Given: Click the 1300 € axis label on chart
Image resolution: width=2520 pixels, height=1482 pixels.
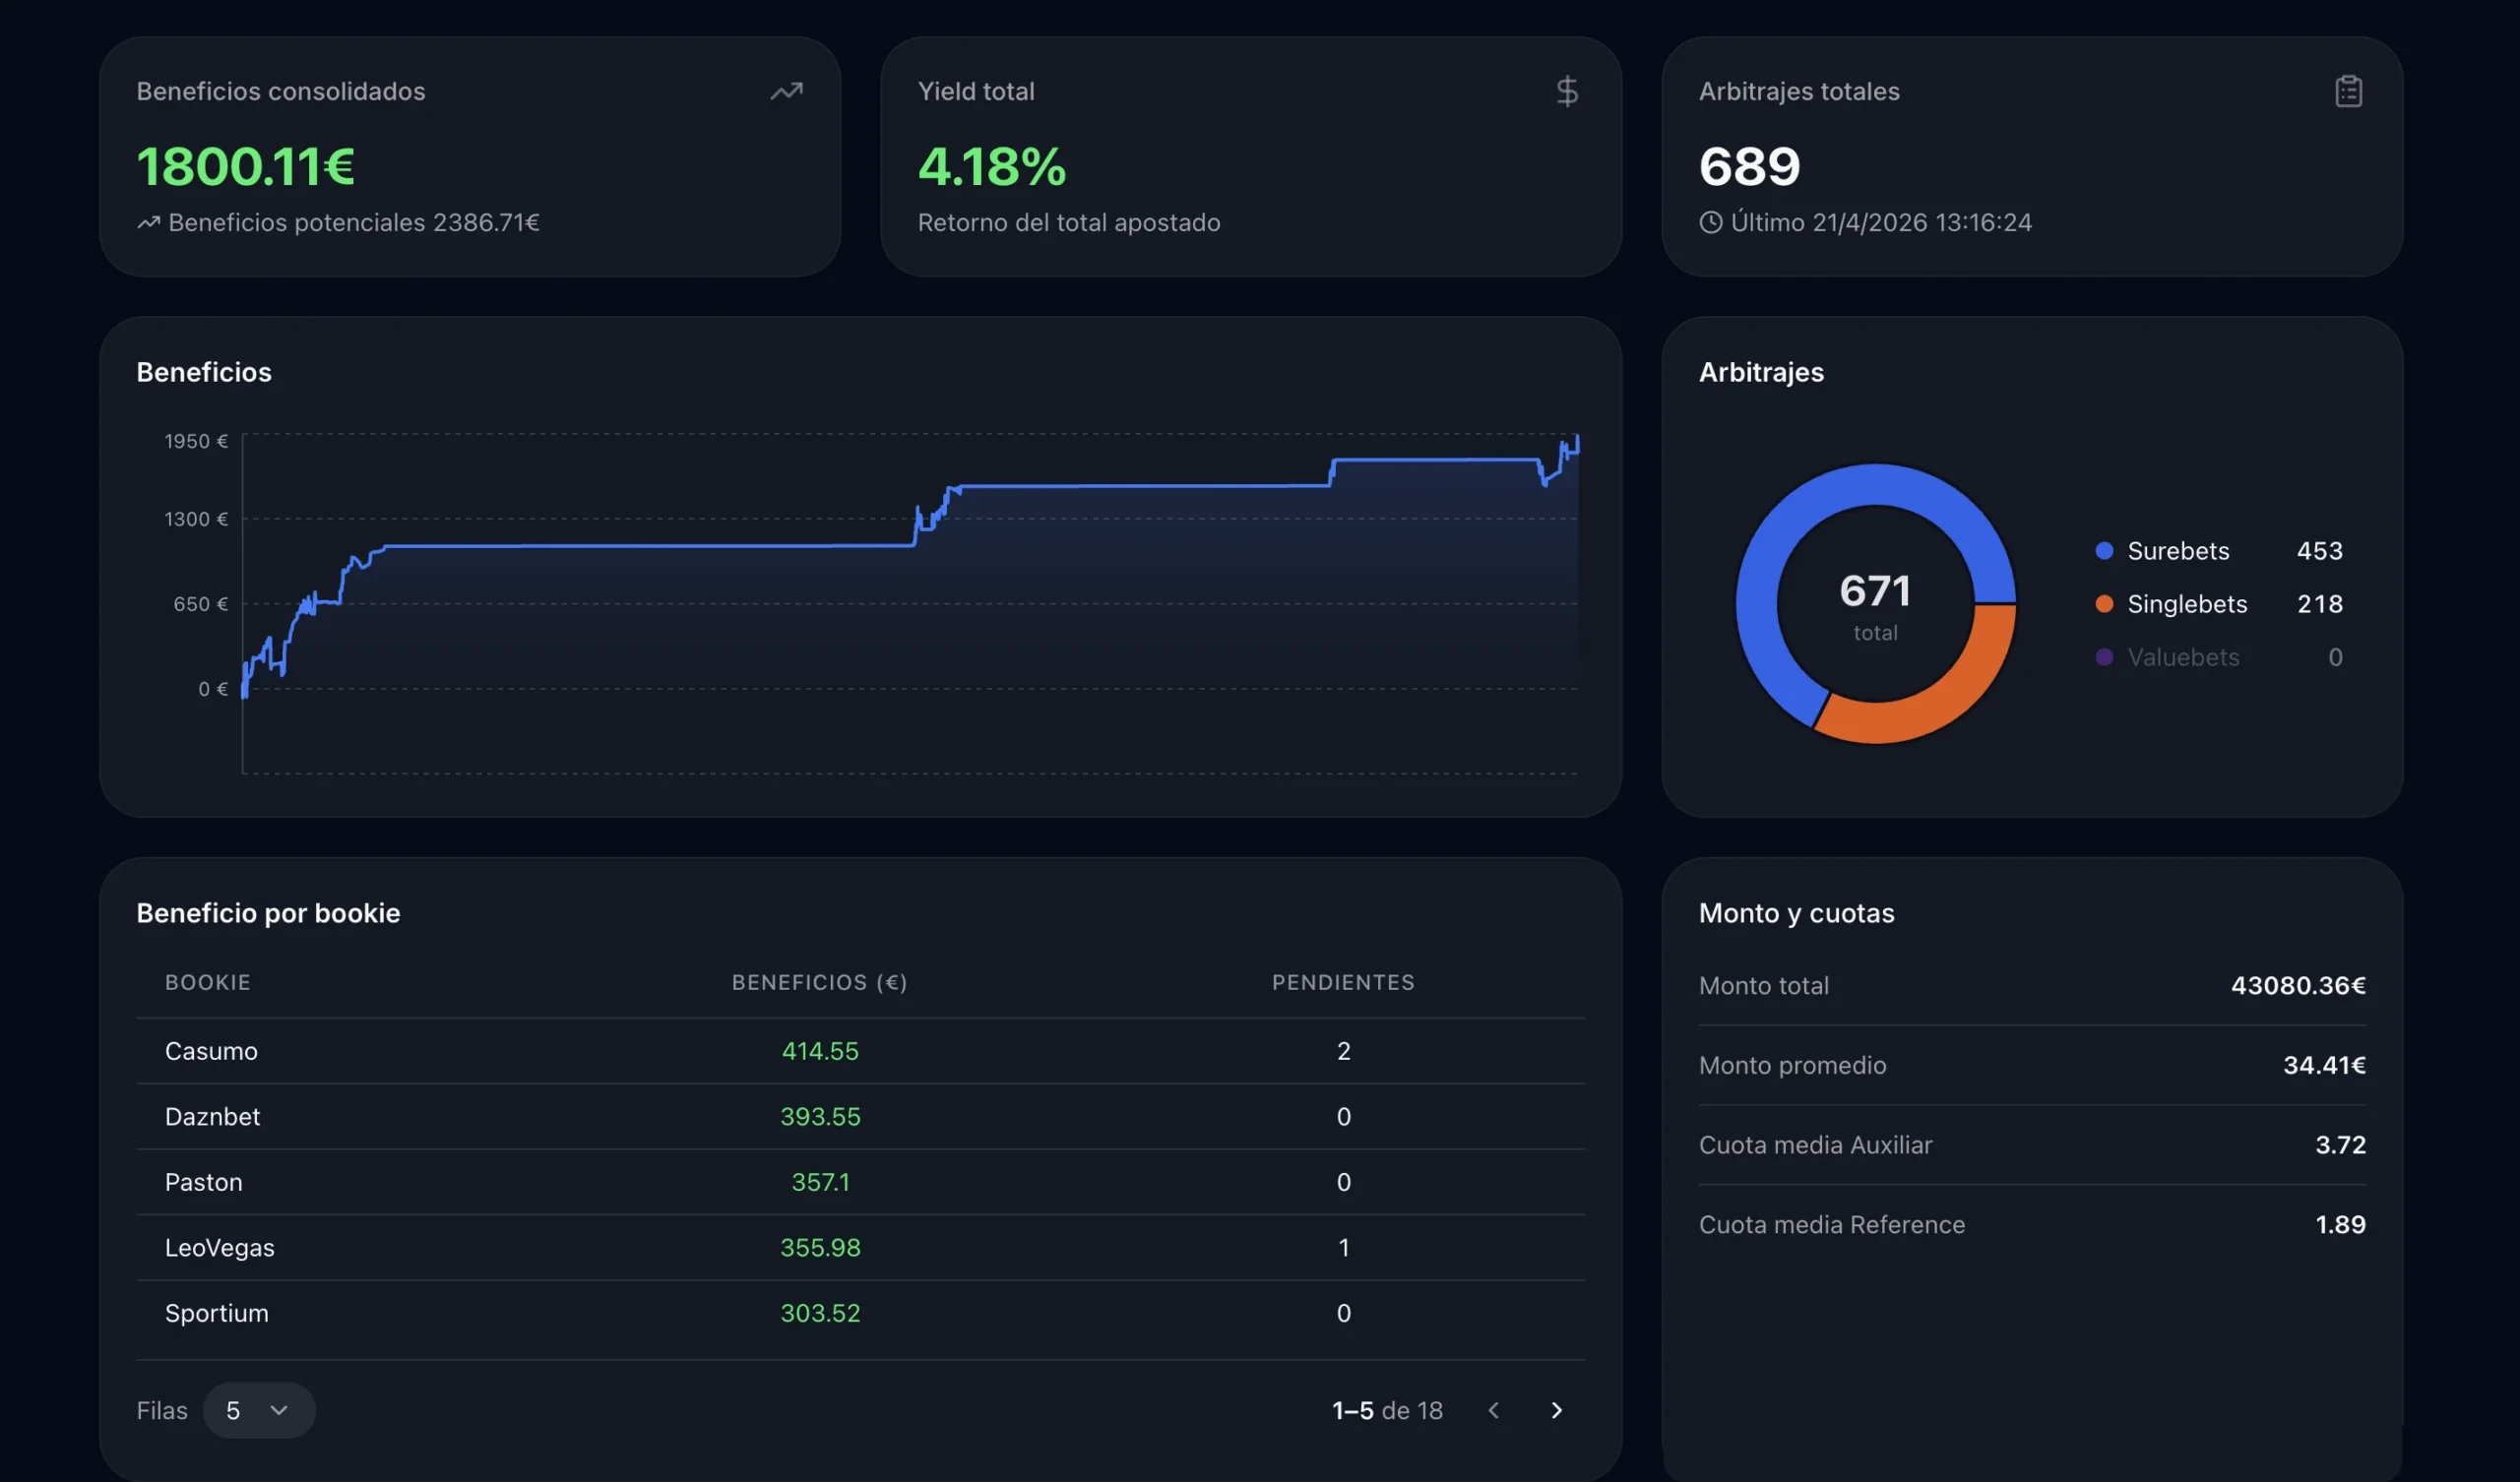Looking at the screenshot, I should pos(196,518).
